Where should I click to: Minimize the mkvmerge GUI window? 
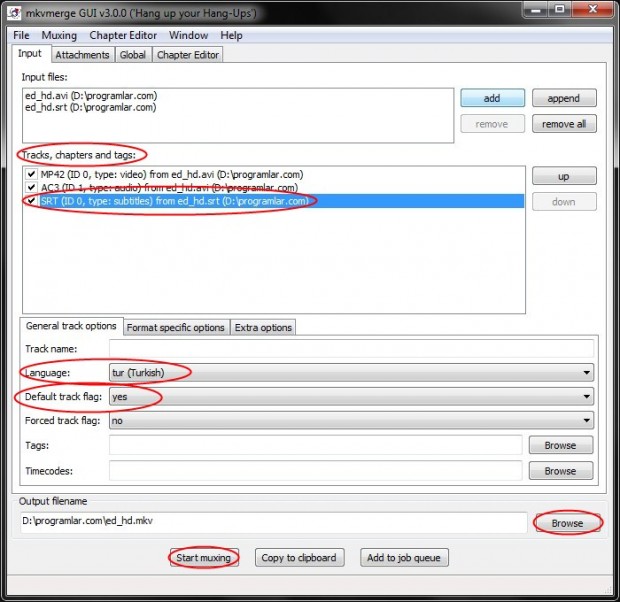pos(536,9)
